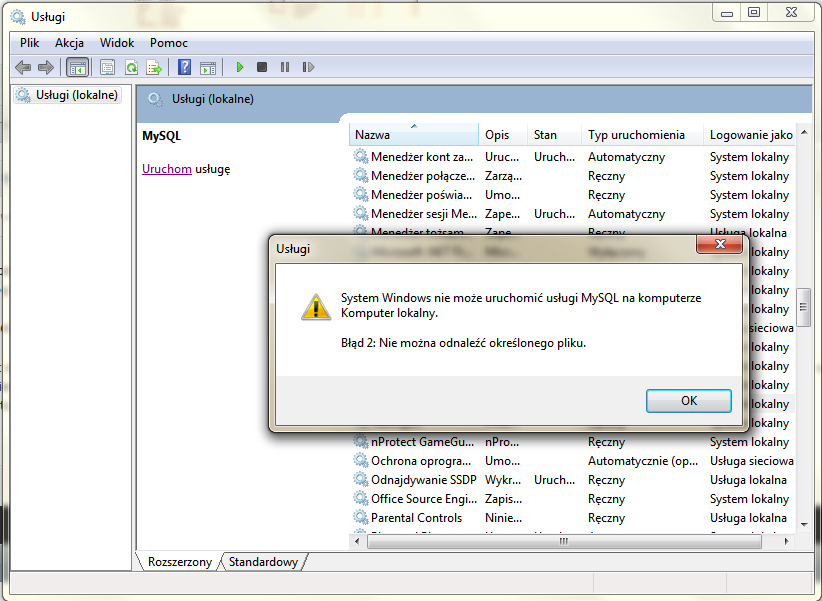
Task: Sort by the Logowanie jako column header
Action: (750, 135)
